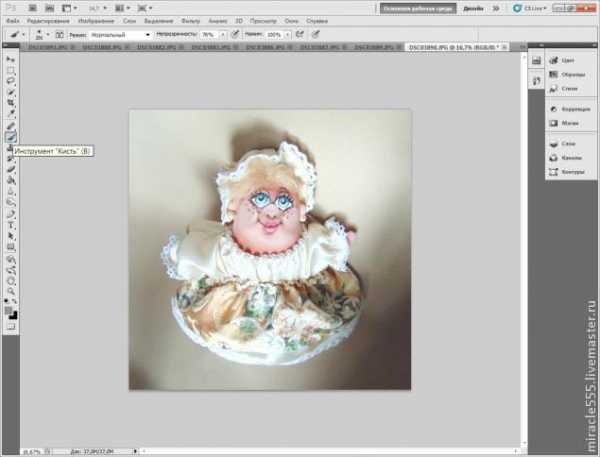Screen dimensions: 600x457
Task: Select the Pen tool
Action: 11,214
